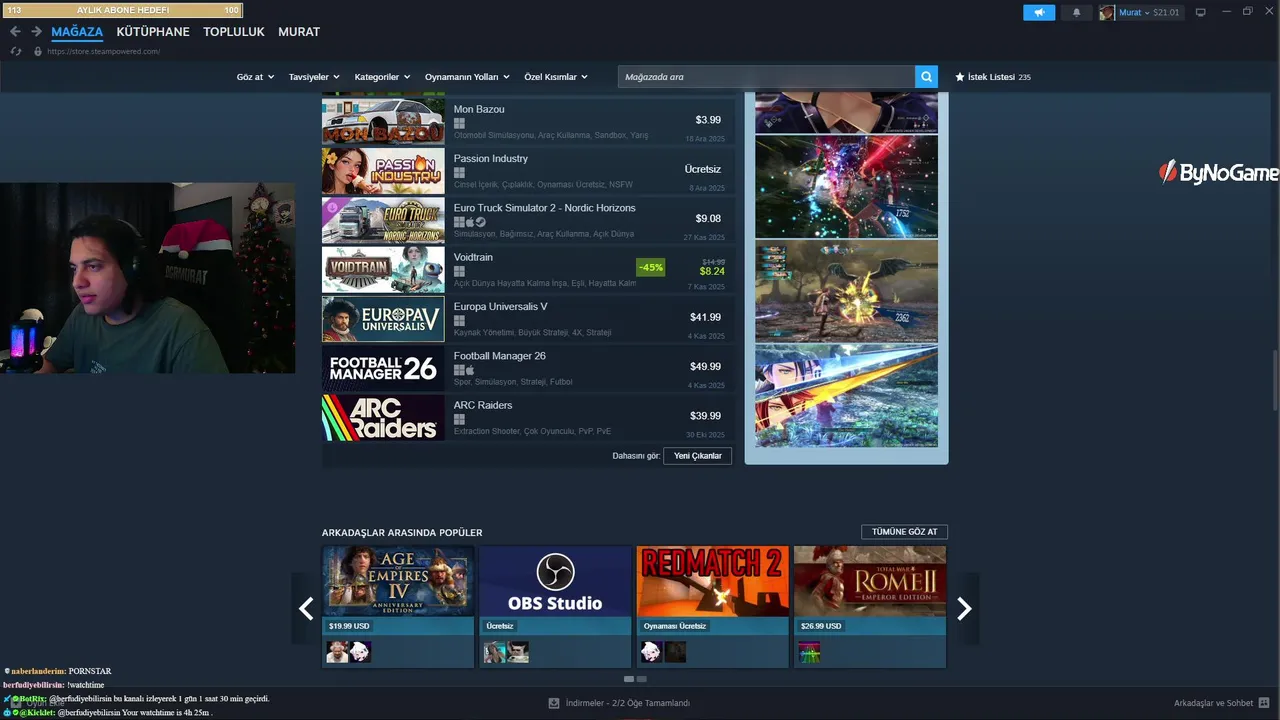Image resolution: width=1280 pixels, height=720 pixels.
Task: Open the Football Manager 26 thumbnail
Action: 383,367
